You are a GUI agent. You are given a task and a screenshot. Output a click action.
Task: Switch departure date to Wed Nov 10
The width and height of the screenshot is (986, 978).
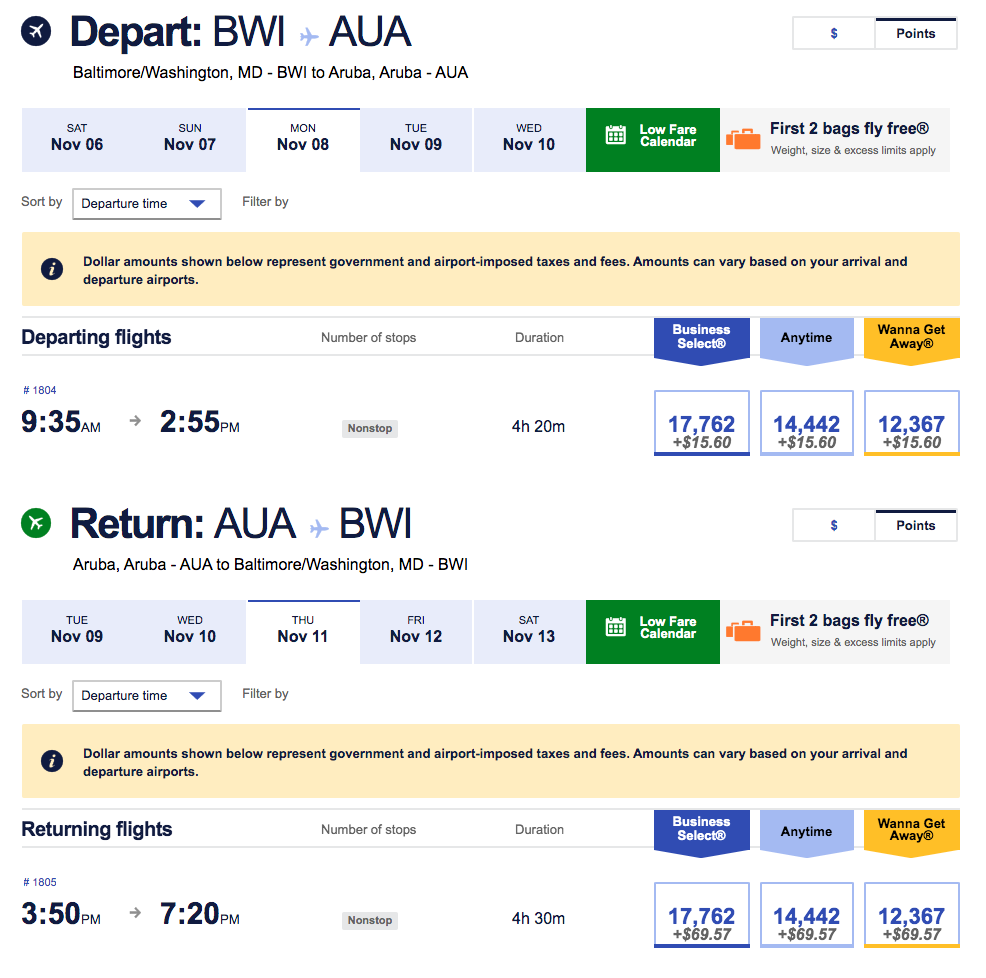[529, 140]
